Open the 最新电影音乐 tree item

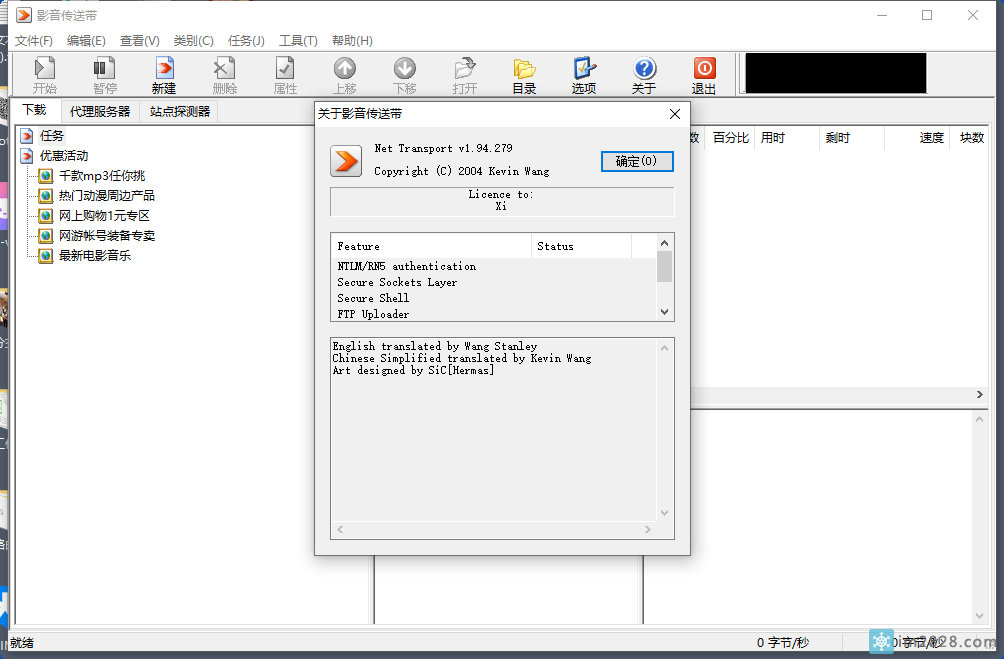coord(95,255)
